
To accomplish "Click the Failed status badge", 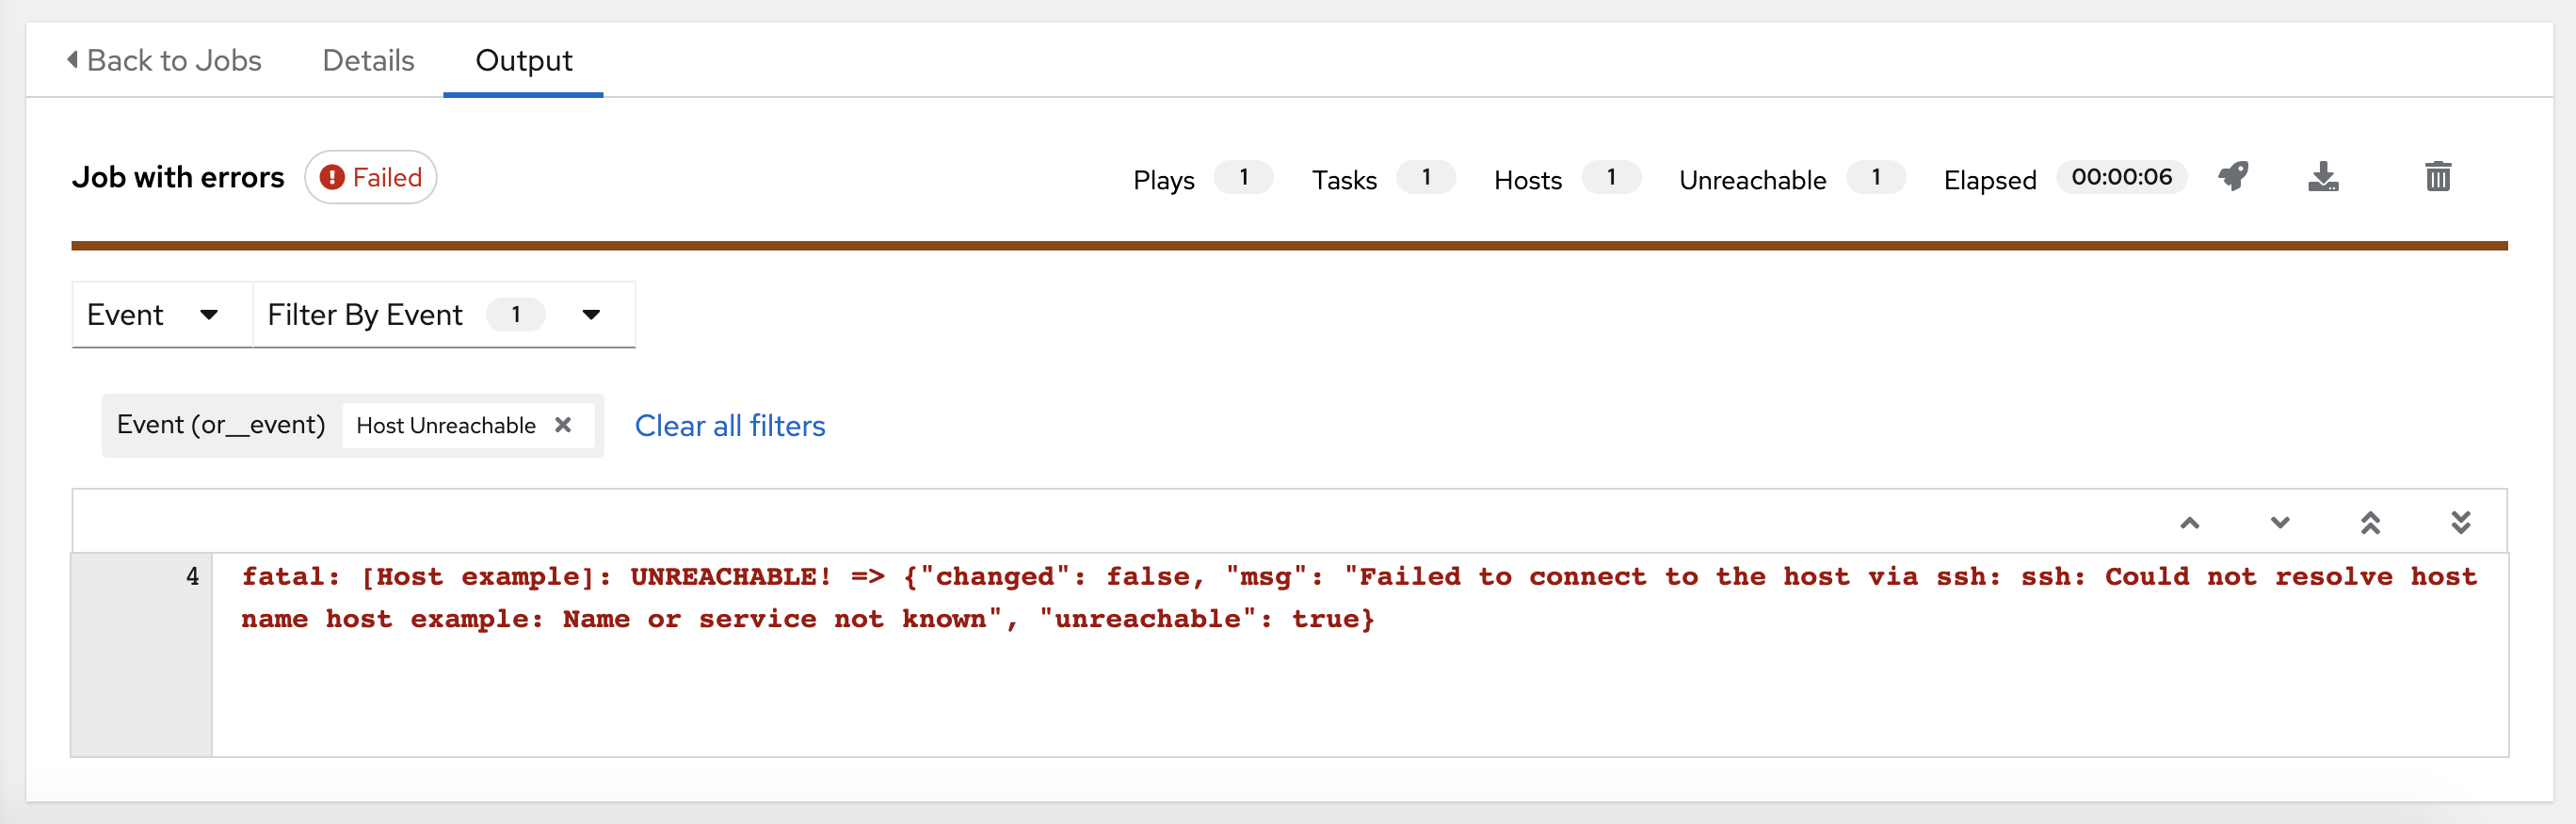I will coord(370,178).
